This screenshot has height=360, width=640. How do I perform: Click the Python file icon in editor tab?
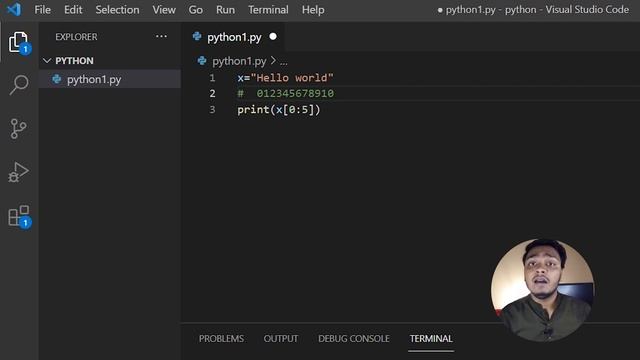tap(197, 36)
